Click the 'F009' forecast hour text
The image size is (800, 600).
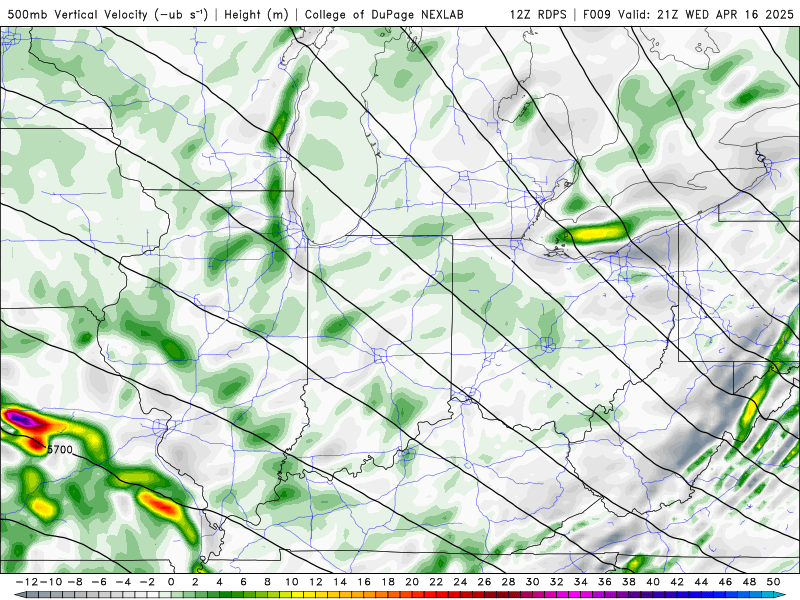click(596, 15)
